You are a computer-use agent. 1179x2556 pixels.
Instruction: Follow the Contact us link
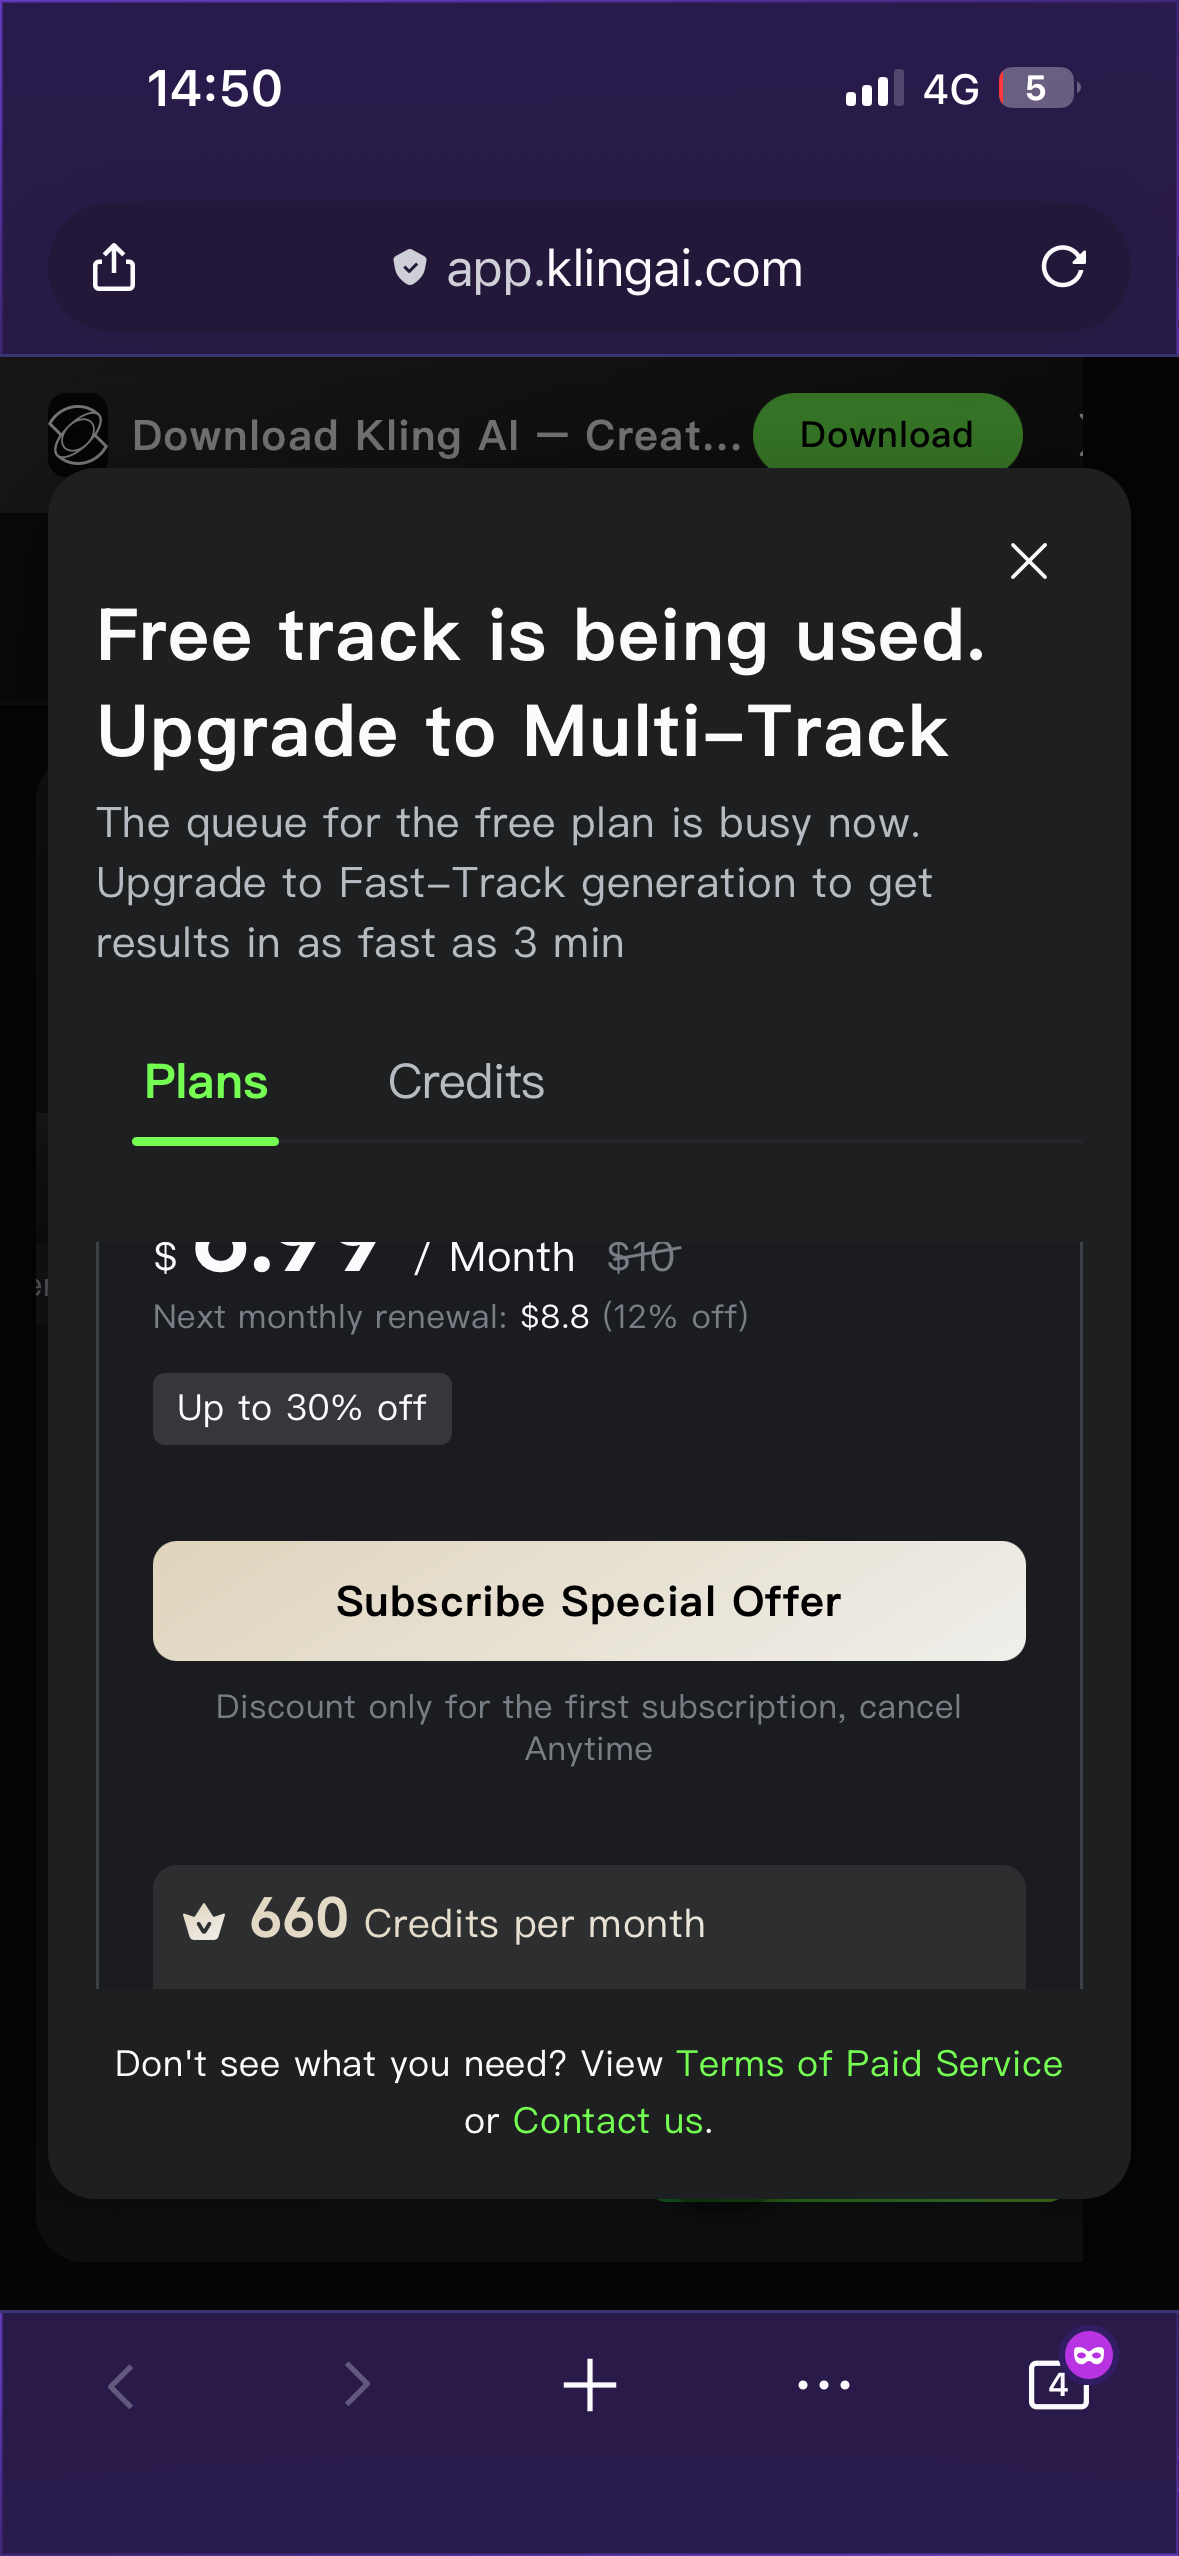pyautogui.click(x=608, y=2120)
